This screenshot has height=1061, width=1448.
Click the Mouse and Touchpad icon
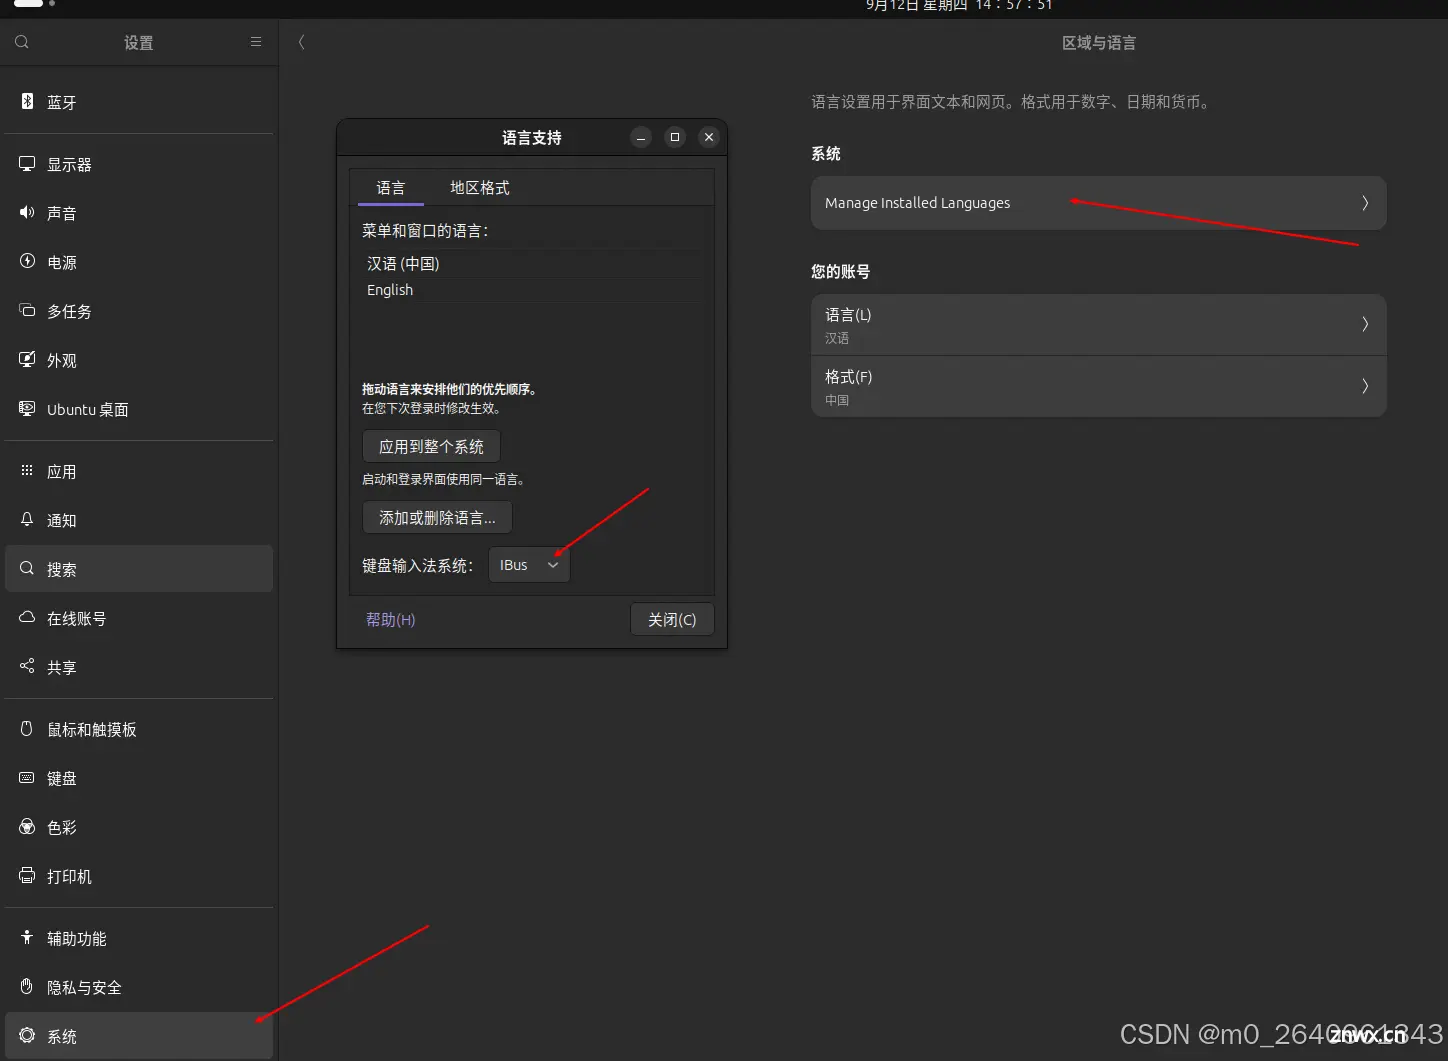[27, 728]
